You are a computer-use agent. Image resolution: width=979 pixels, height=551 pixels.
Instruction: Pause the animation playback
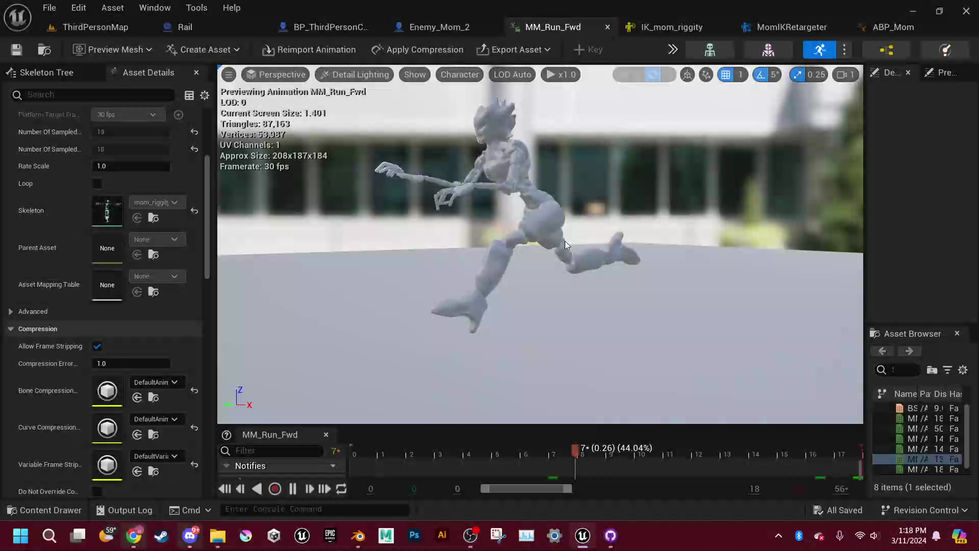pyautogui.click(x=292, y=489)
